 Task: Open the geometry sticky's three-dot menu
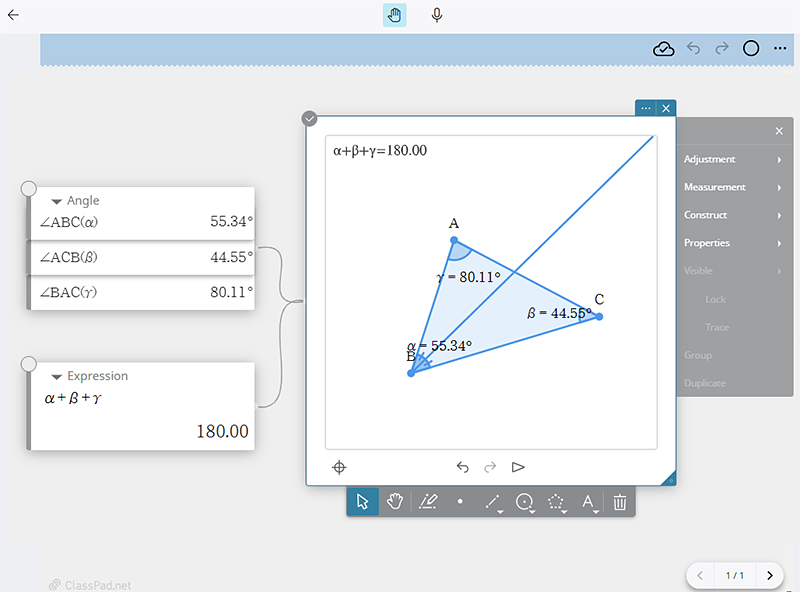pos(645,108)
